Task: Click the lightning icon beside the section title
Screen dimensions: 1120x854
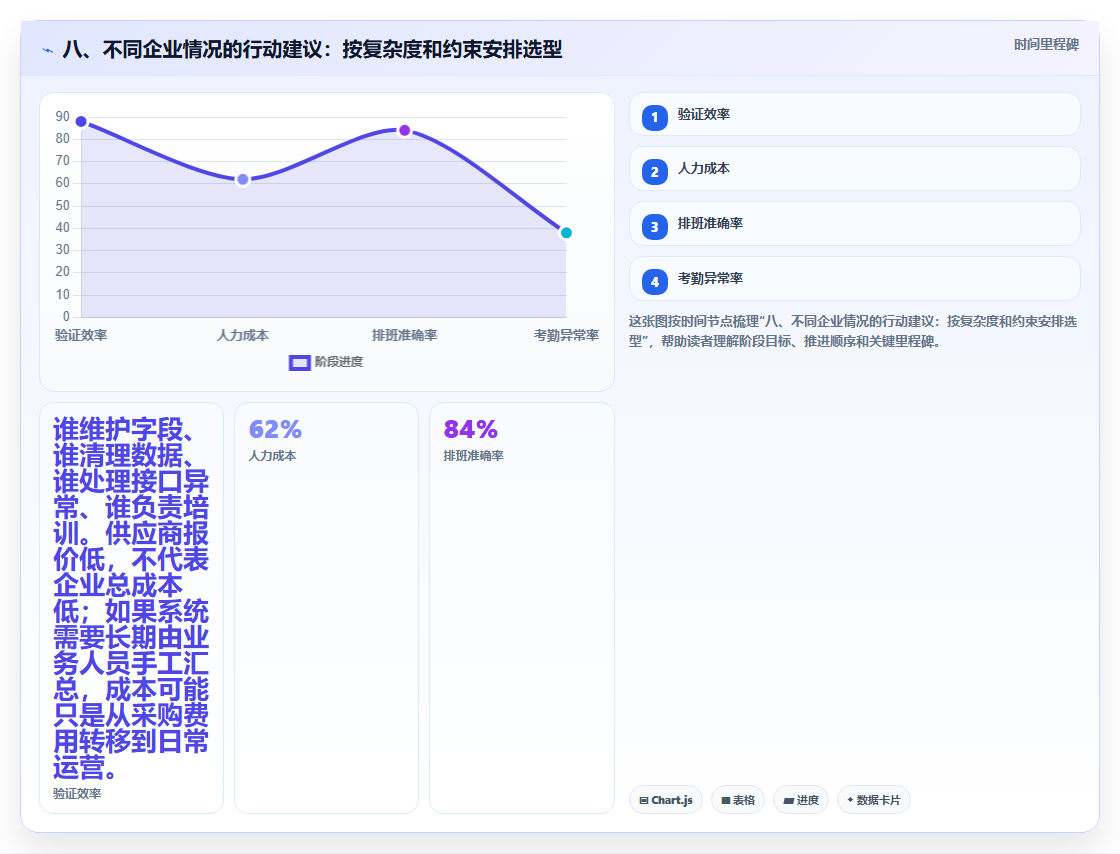Action: (x=48, y=51)
